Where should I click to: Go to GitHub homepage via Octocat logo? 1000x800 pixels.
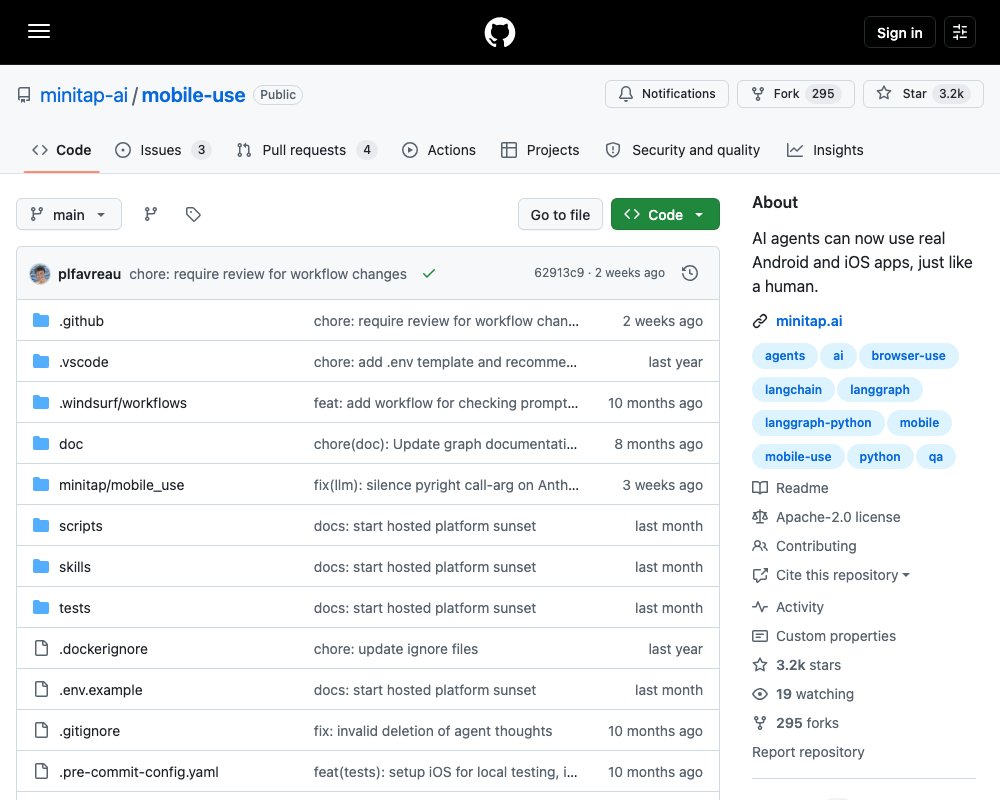(499, 32)
